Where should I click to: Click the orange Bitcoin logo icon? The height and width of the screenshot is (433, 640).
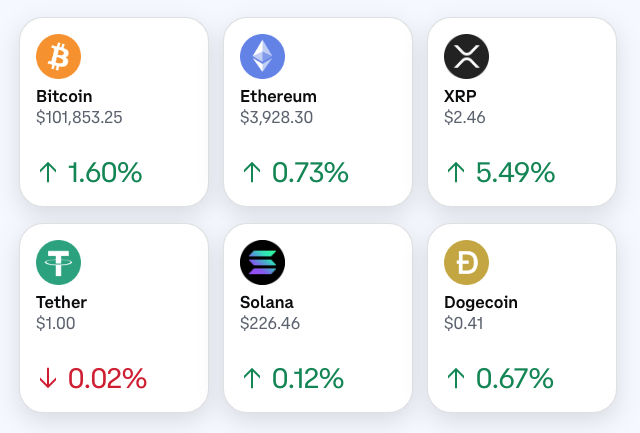point(58,57)
